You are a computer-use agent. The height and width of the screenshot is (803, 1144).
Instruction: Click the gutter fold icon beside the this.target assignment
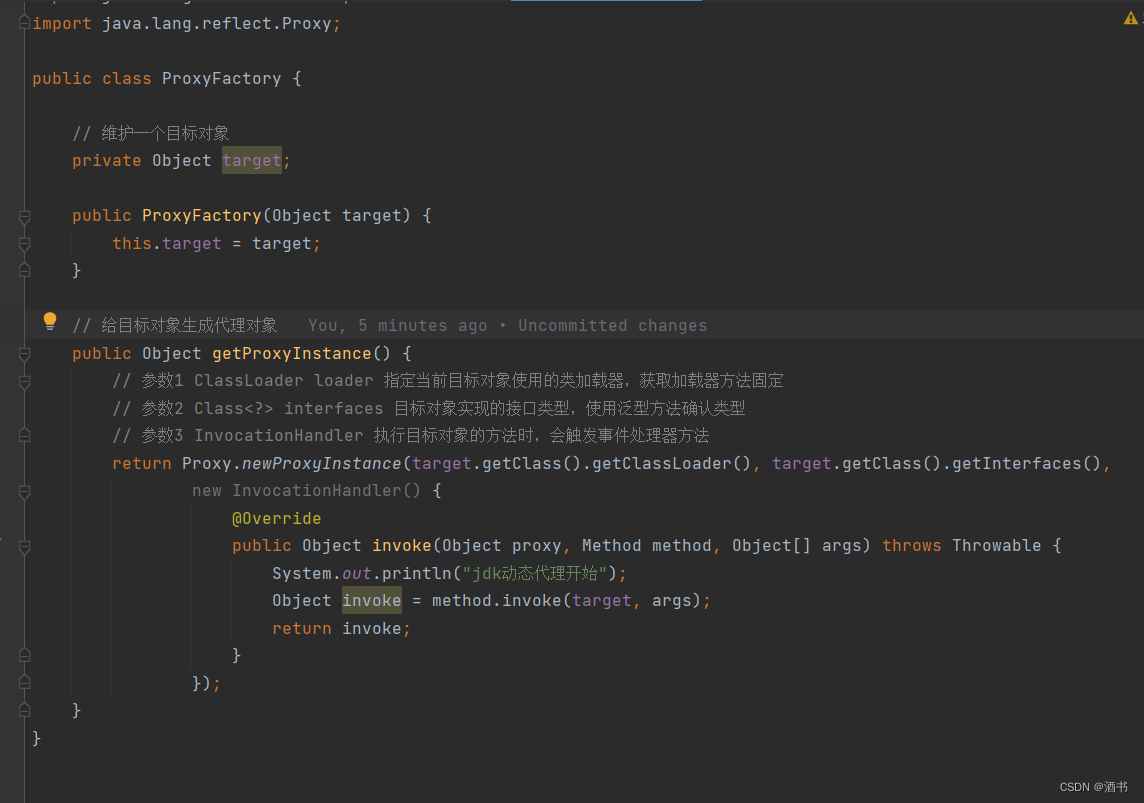click(22, 243)
